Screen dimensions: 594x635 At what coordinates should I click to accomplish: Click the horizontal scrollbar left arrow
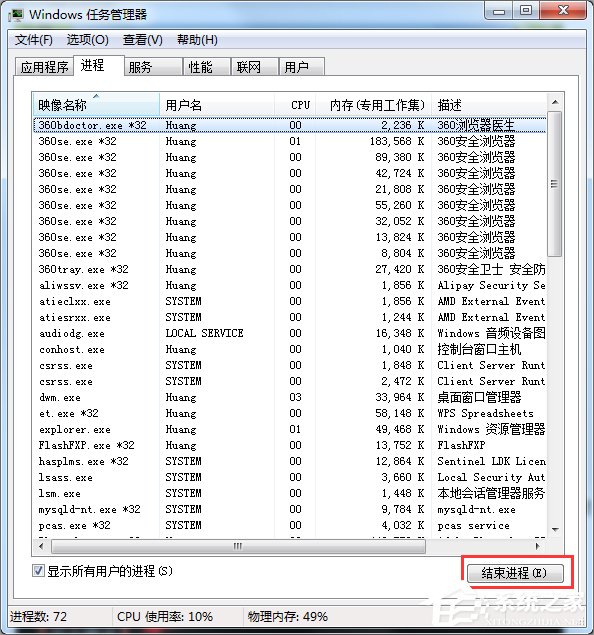[41, 546]
